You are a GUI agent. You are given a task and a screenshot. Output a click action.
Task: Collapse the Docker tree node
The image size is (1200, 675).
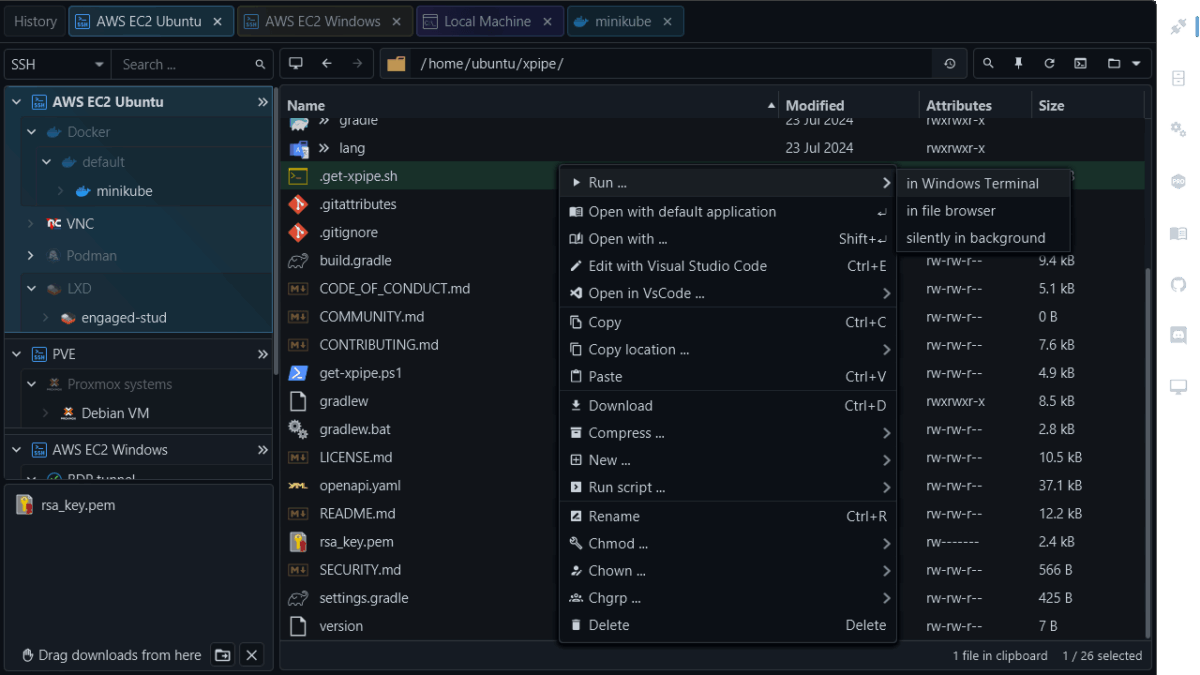click(x=32, y=132)
